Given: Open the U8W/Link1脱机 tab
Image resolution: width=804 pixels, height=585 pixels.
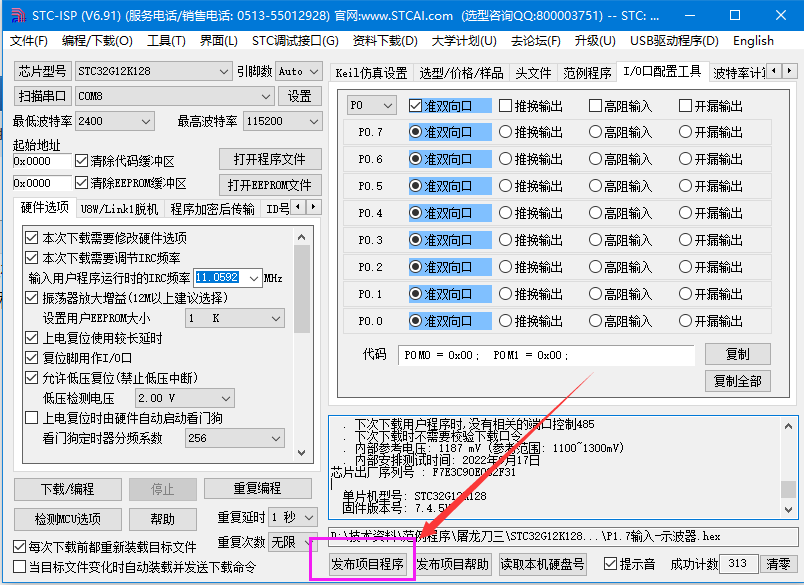Looking at the screenshot, I should [119, 209].
